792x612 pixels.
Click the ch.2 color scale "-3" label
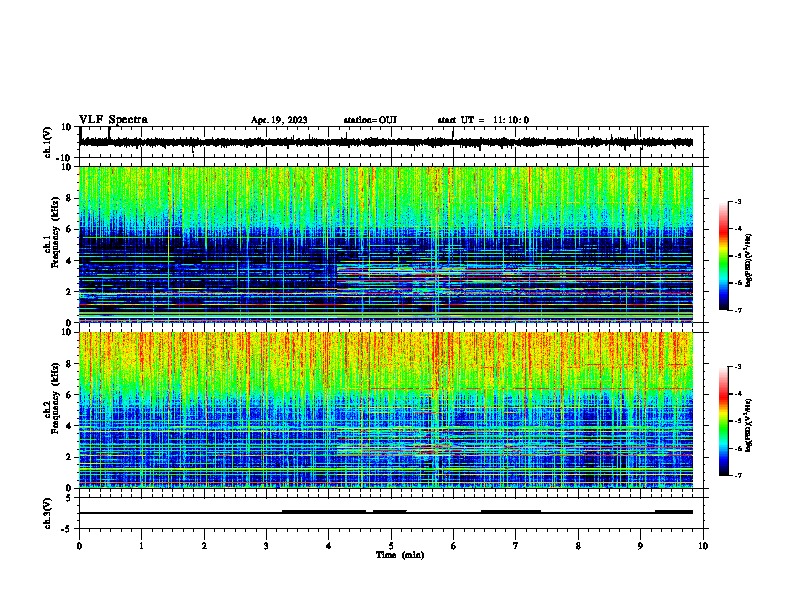click(x=738, y=367)
